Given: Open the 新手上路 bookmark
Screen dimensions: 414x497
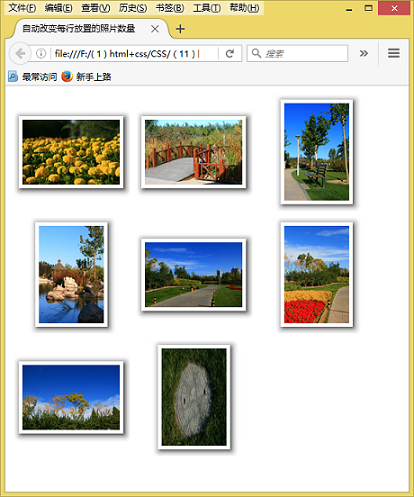Looking at the screenshot, I should pos(86,77).
